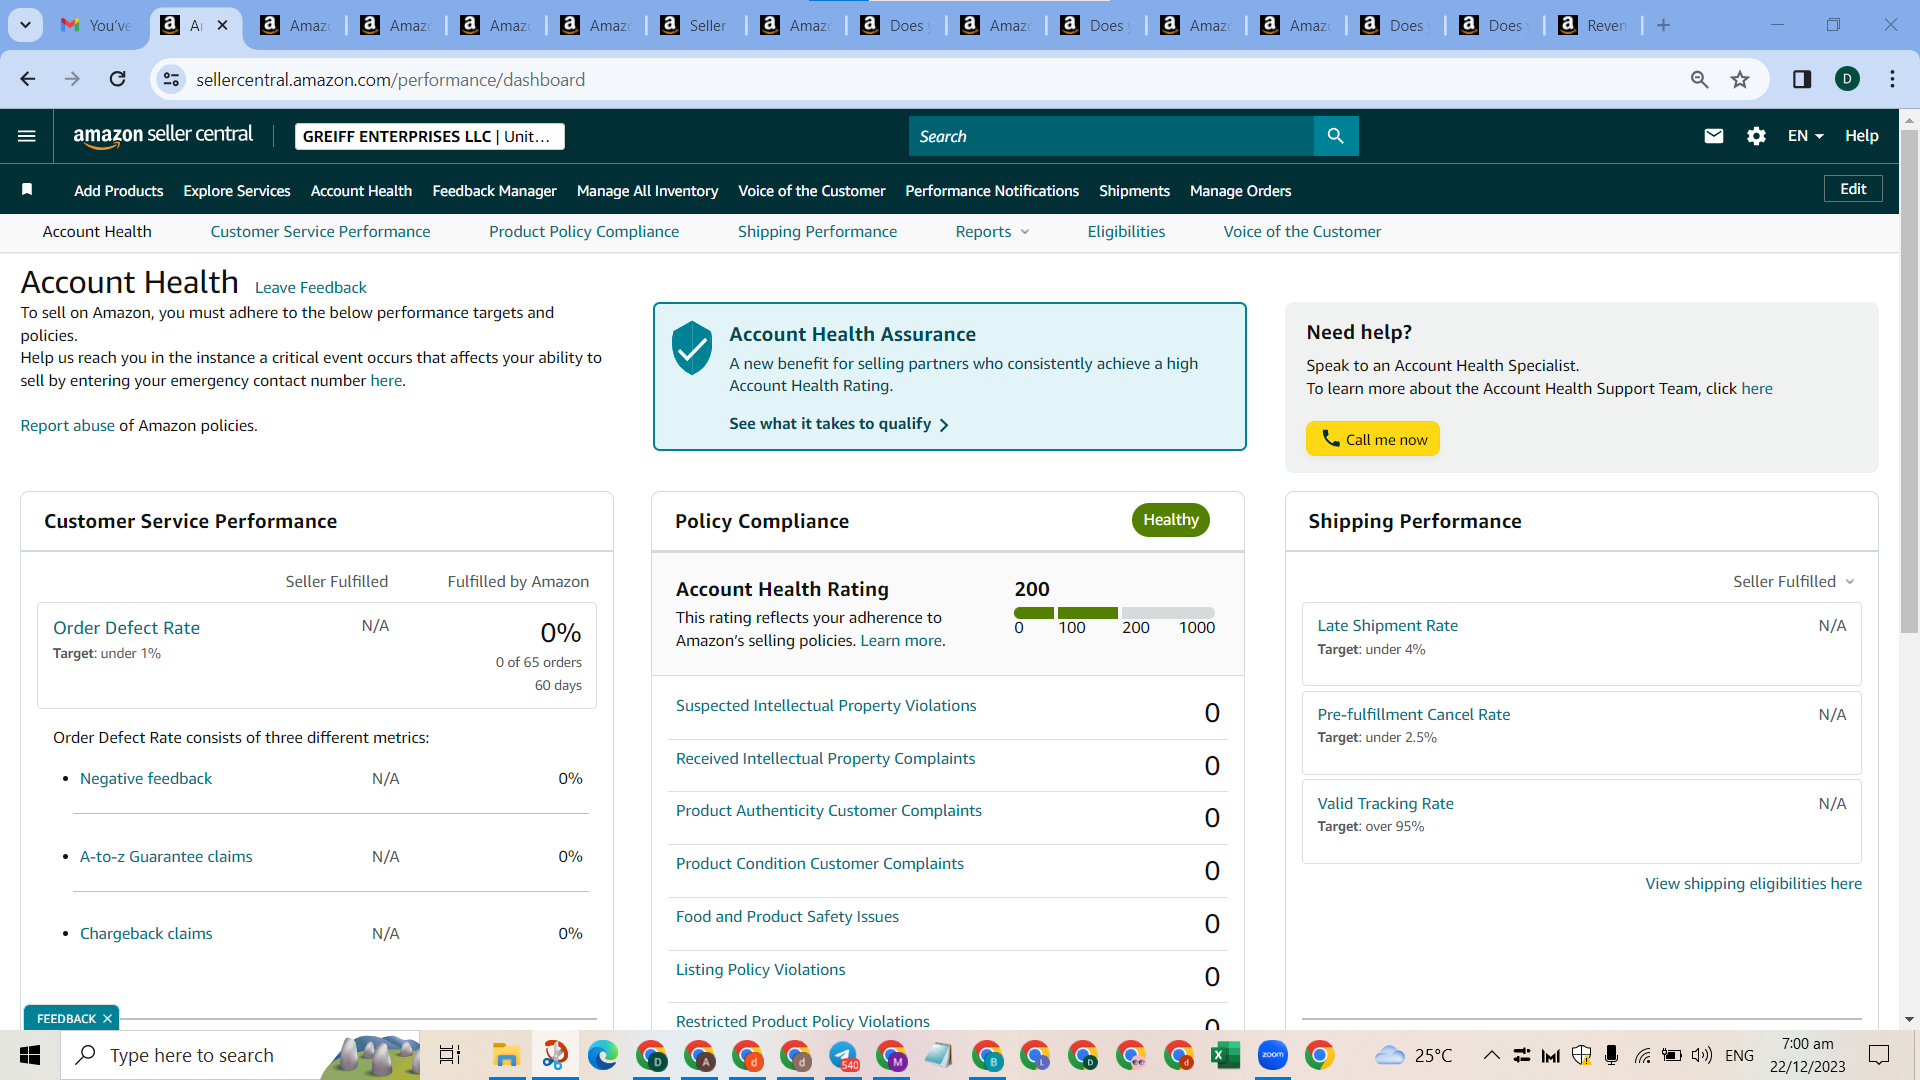Open File Explorer from taskbar
1920x1080 pixels.
[506, 1055]
